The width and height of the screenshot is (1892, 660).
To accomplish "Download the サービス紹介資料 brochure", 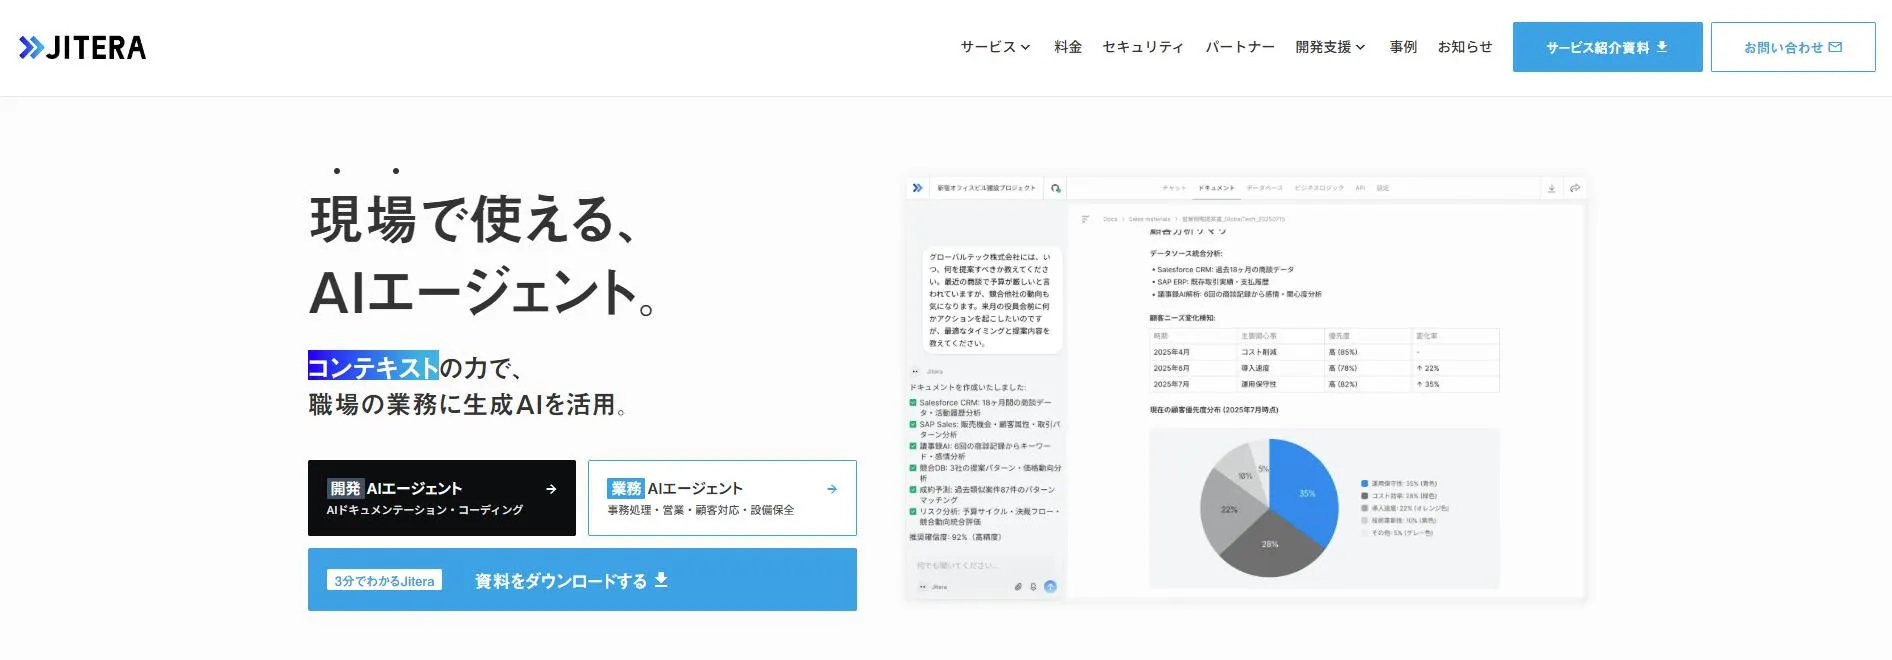I will (1607, 47).
